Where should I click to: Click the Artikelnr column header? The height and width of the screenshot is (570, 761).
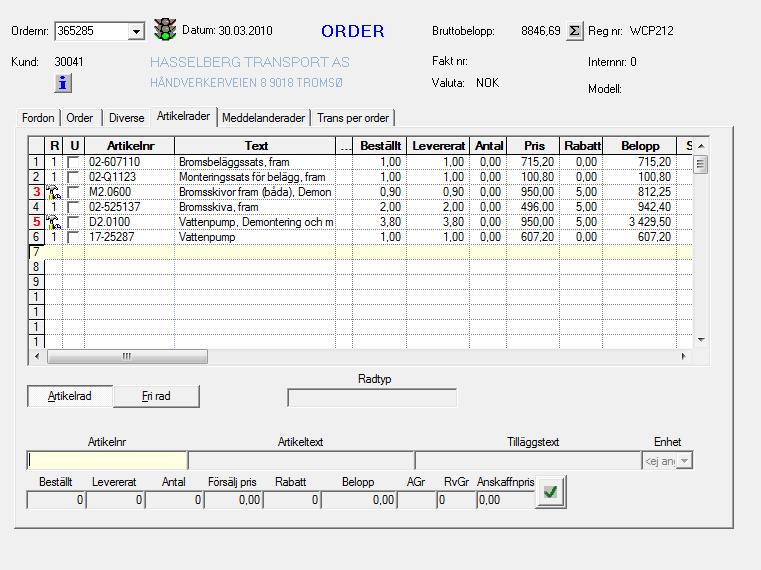coord(130,146)
